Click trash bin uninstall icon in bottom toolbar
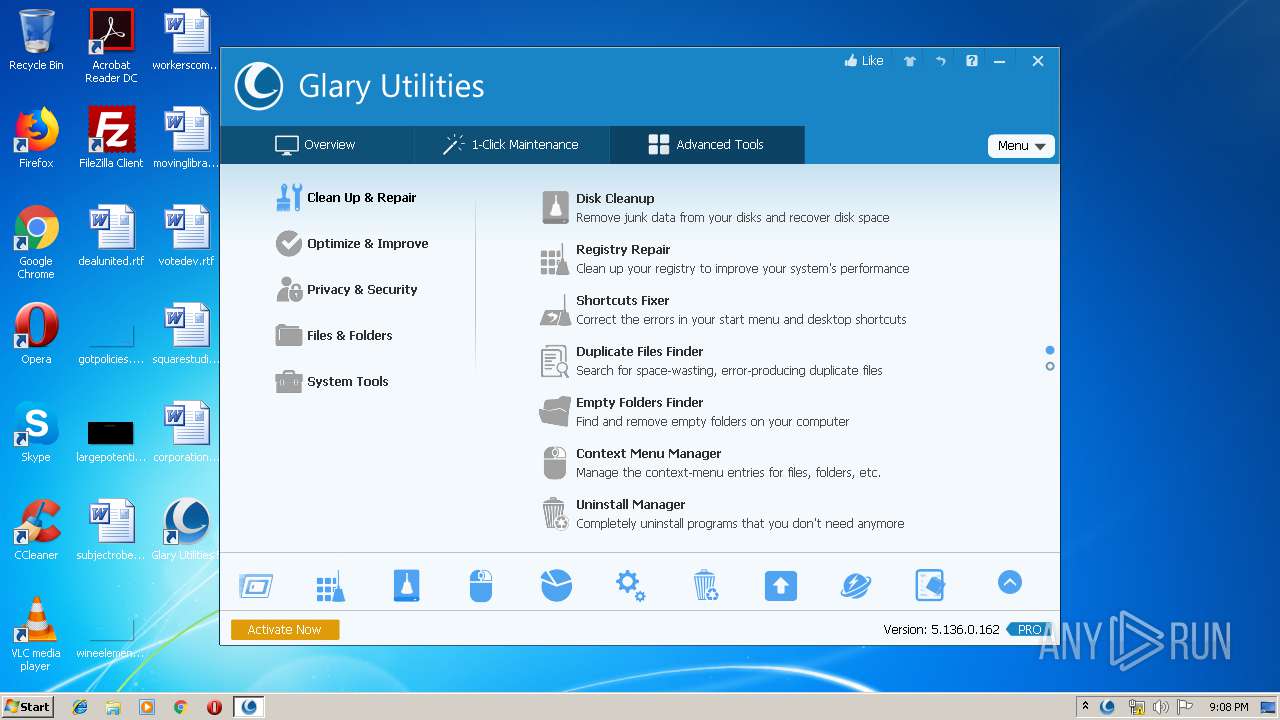This screenshot has height=720, width=1280. click(x=705, y=585)
